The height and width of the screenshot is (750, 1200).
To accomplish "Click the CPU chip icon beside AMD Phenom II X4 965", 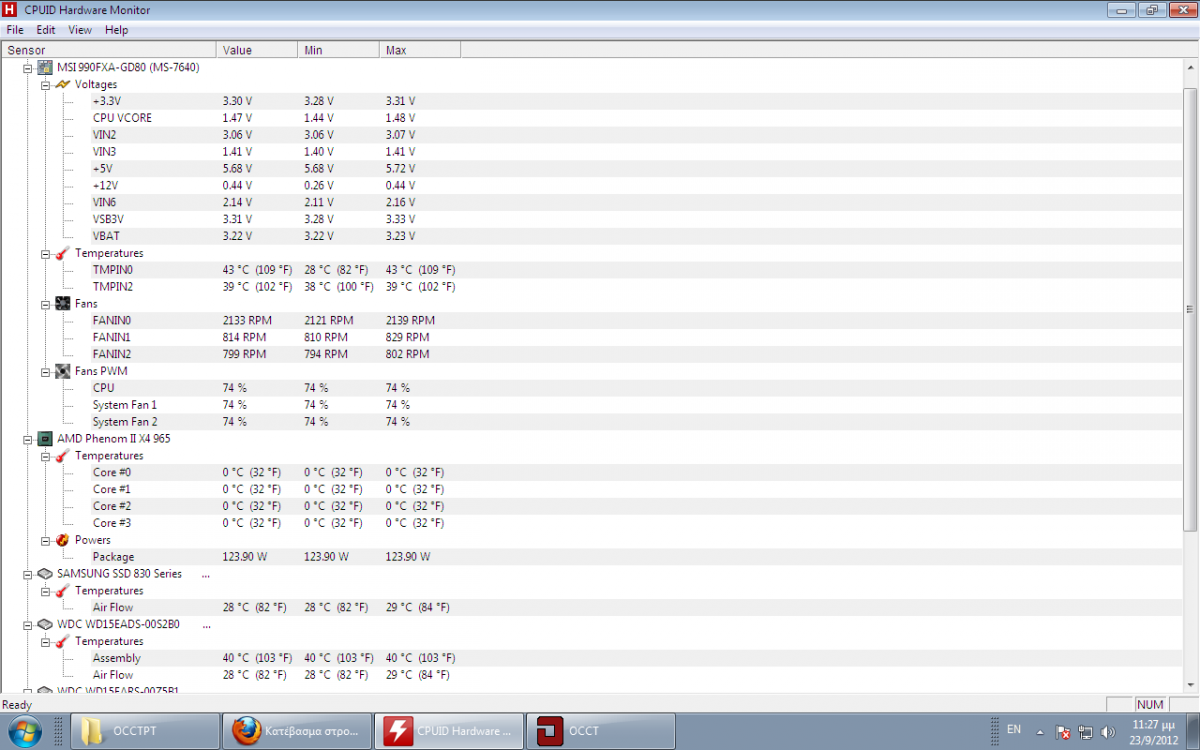I will click(45, 439).
